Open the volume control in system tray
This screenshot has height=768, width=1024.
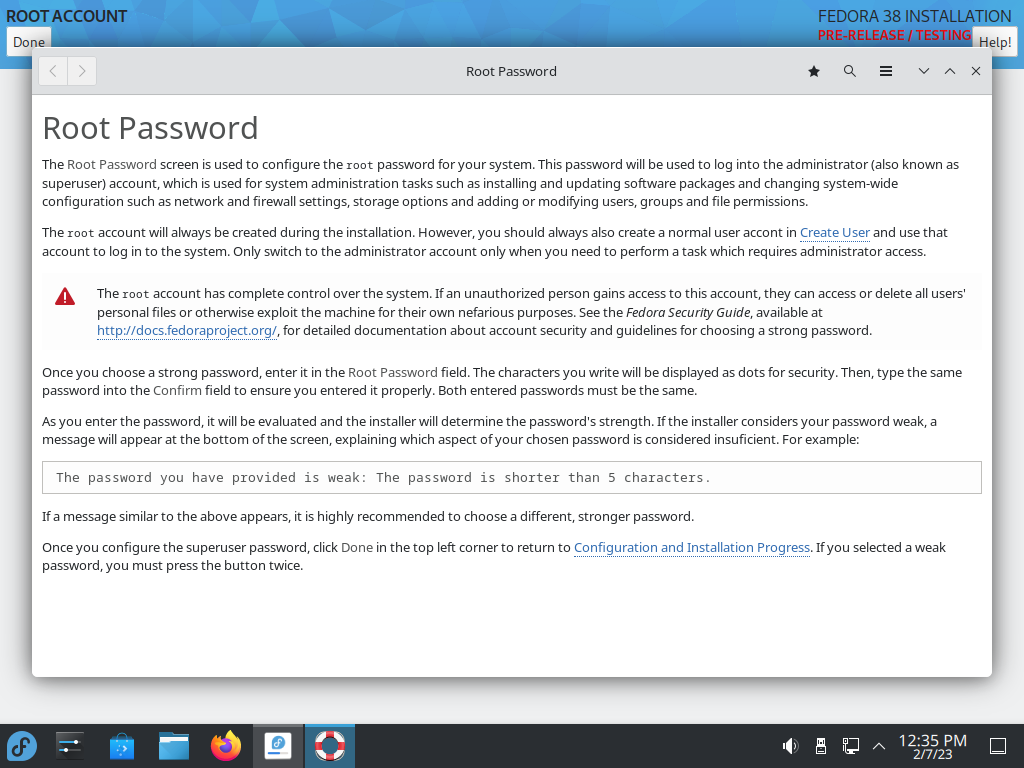790,746
